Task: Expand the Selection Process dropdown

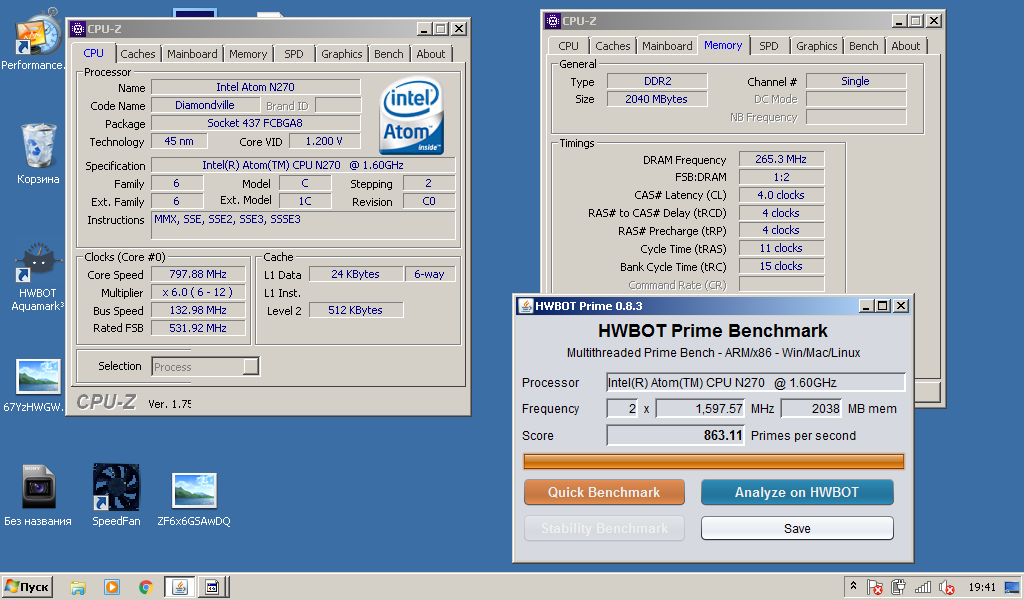Action: [x=206, y=367]
